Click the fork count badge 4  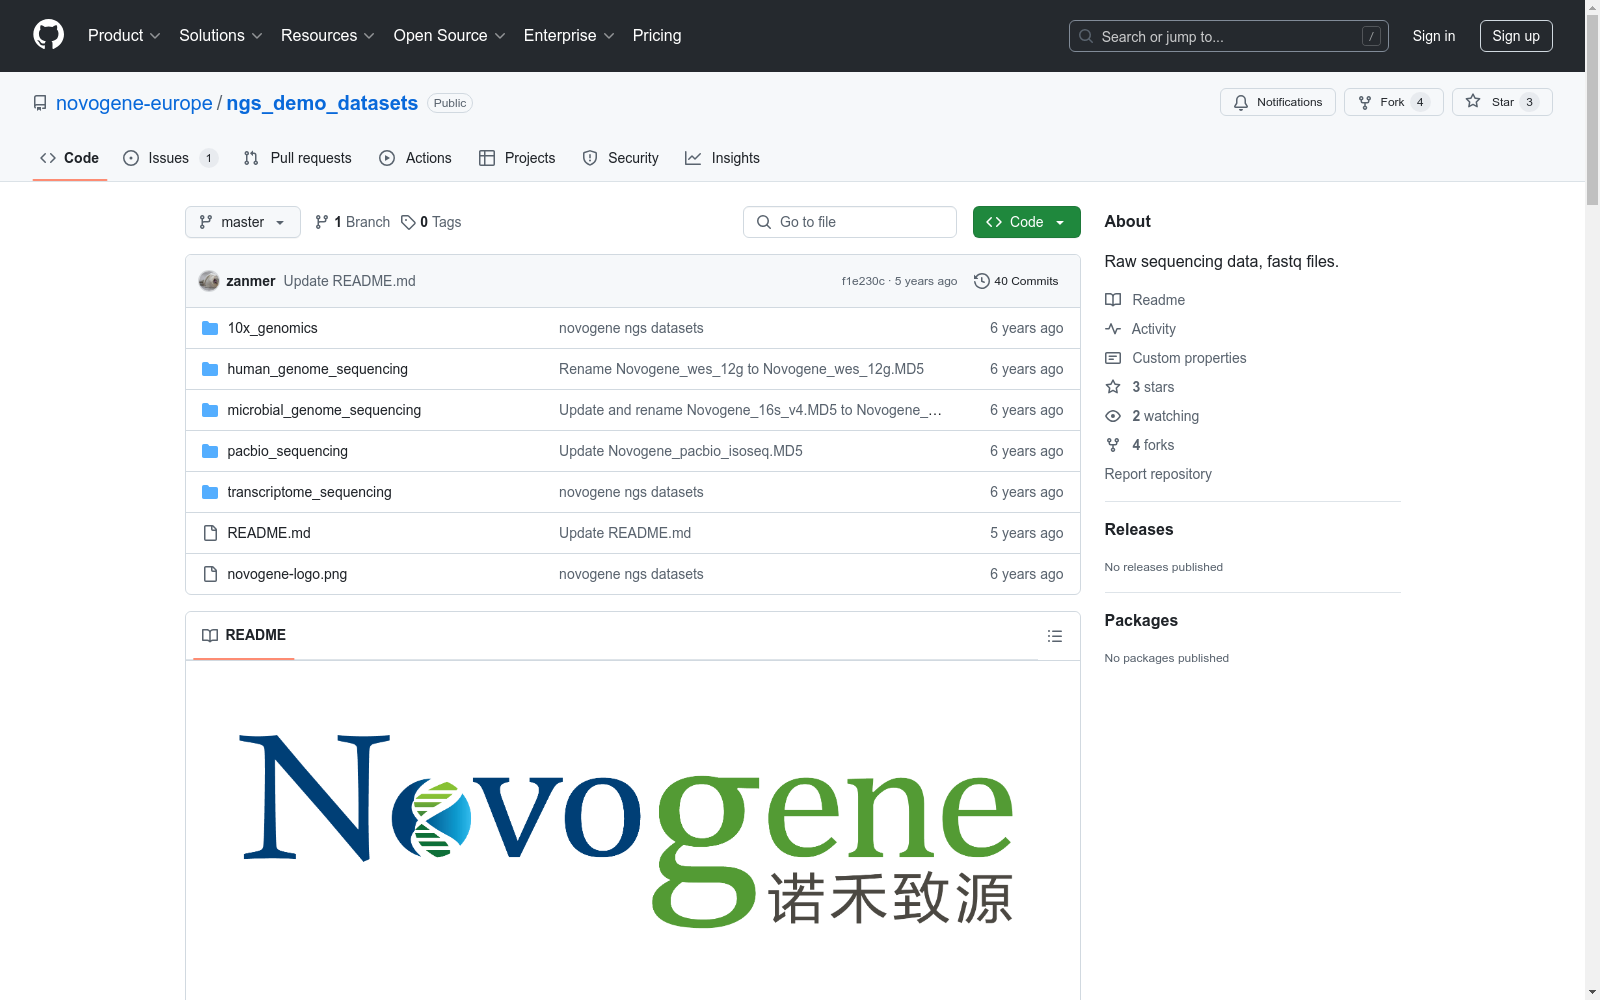1420,102
